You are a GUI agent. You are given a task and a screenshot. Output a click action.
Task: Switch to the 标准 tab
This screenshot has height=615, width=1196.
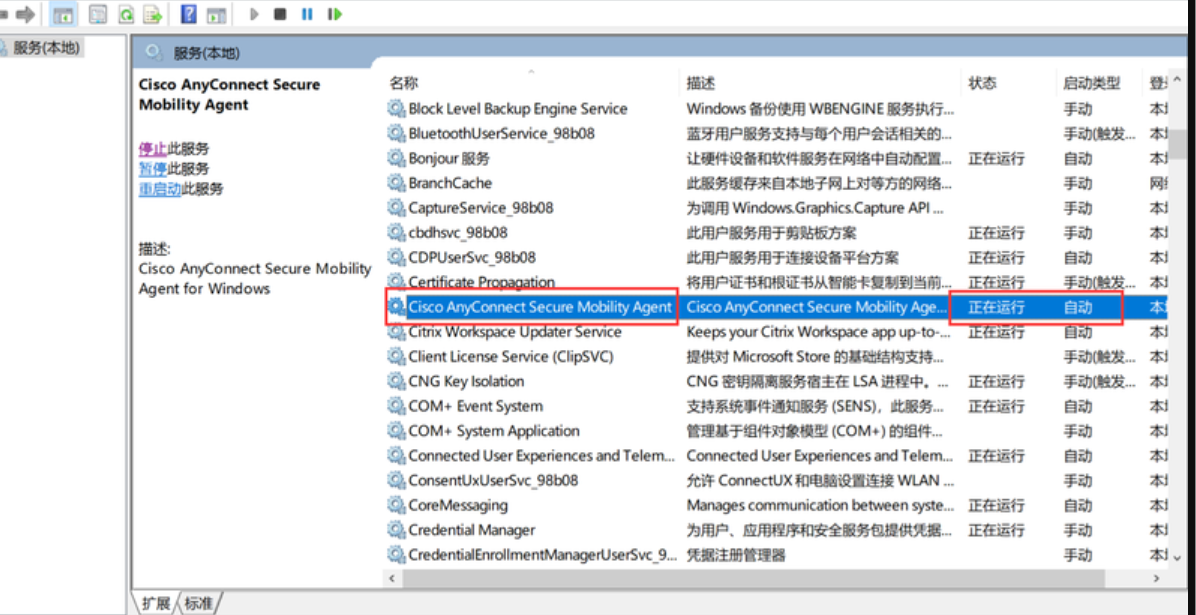pyautogui.click(x=199, y=603)
